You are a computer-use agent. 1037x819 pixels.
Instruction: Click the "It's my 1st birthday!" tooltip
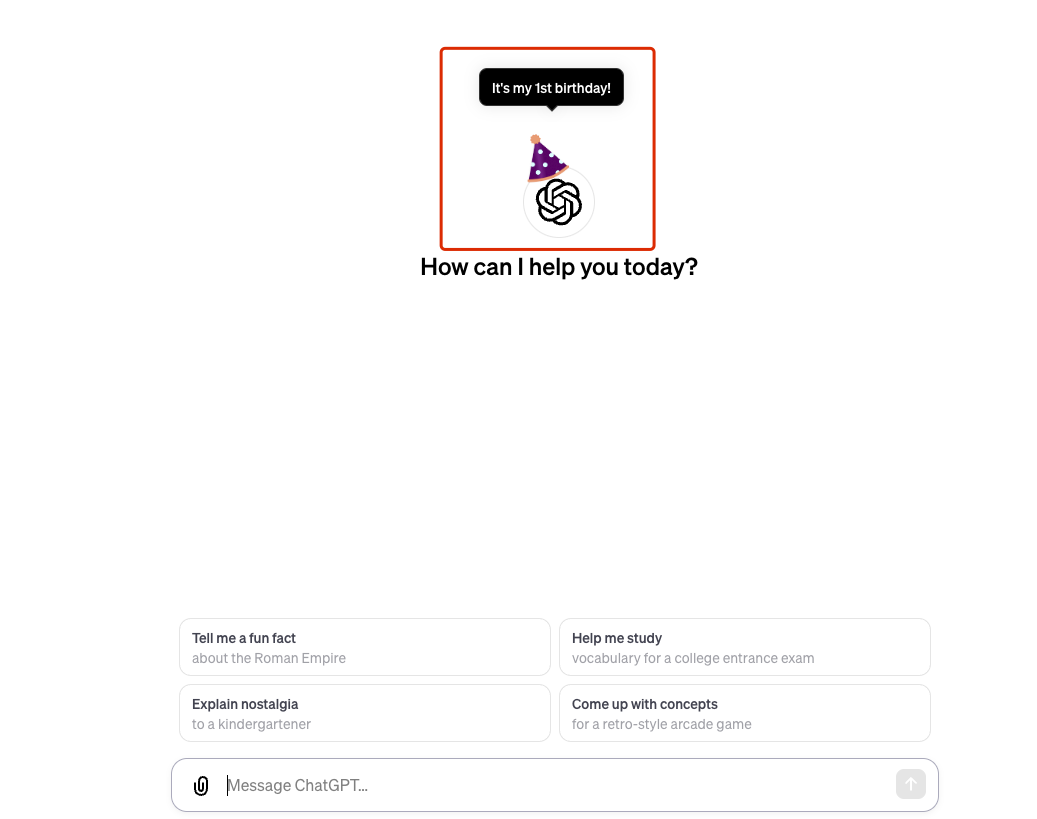[552, 87]
